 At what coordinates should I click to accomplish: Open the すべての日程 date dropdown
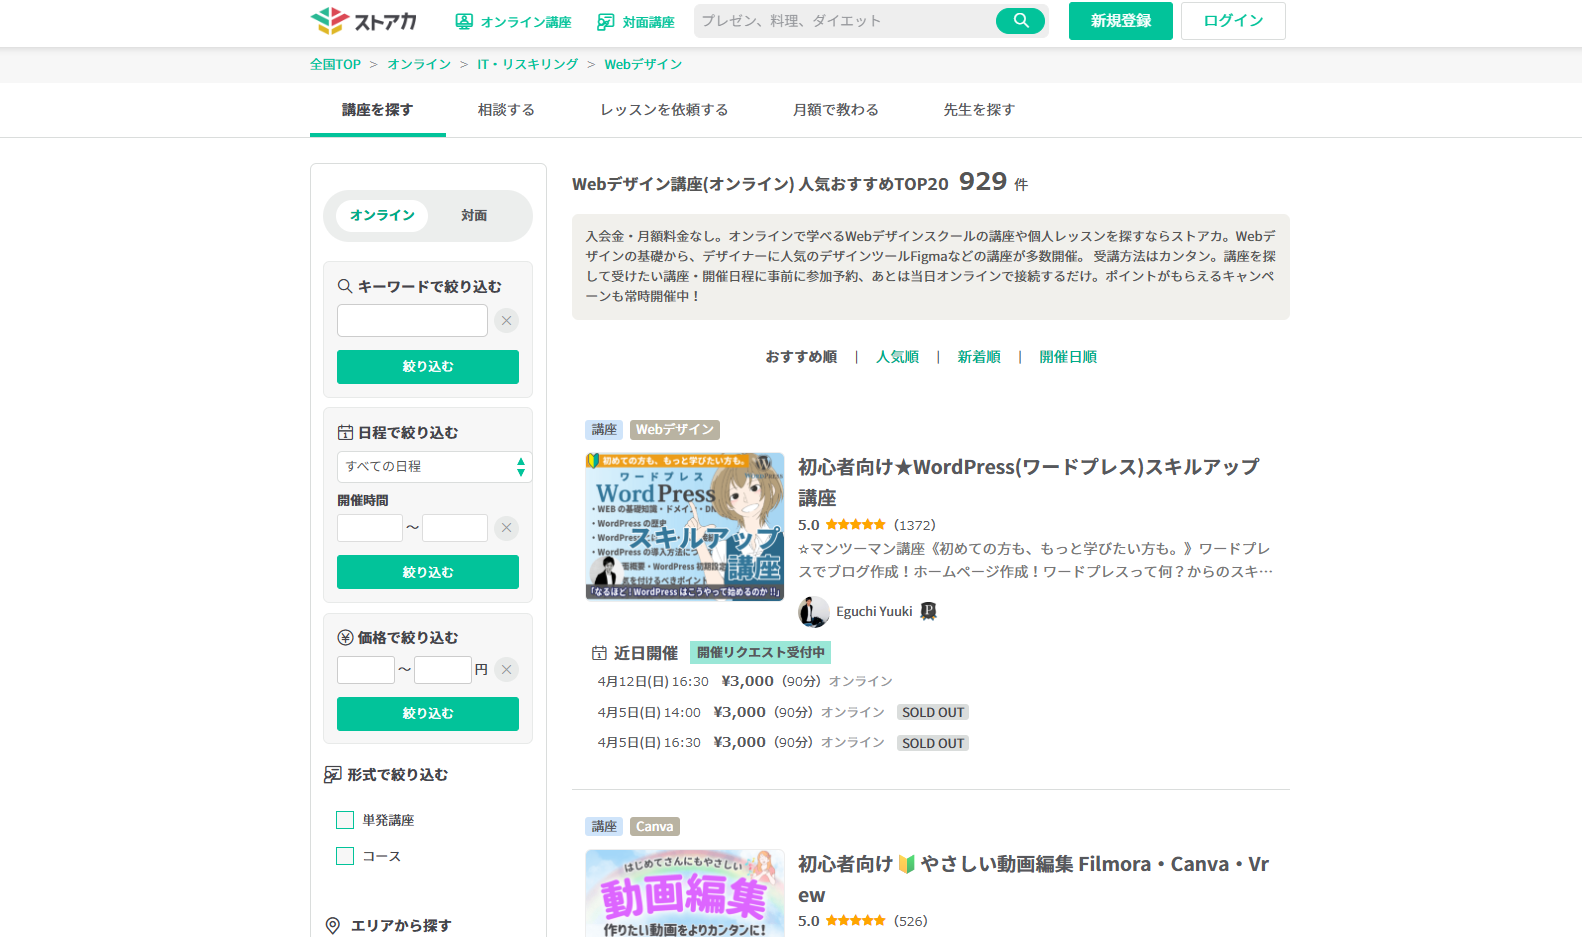point(434,467)
